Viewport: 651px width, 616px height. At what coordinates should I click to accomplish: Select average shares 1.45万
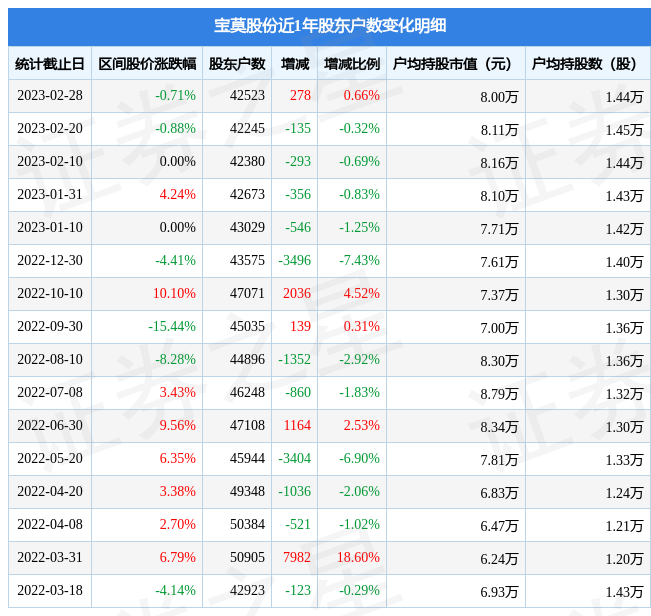point(624,130)
